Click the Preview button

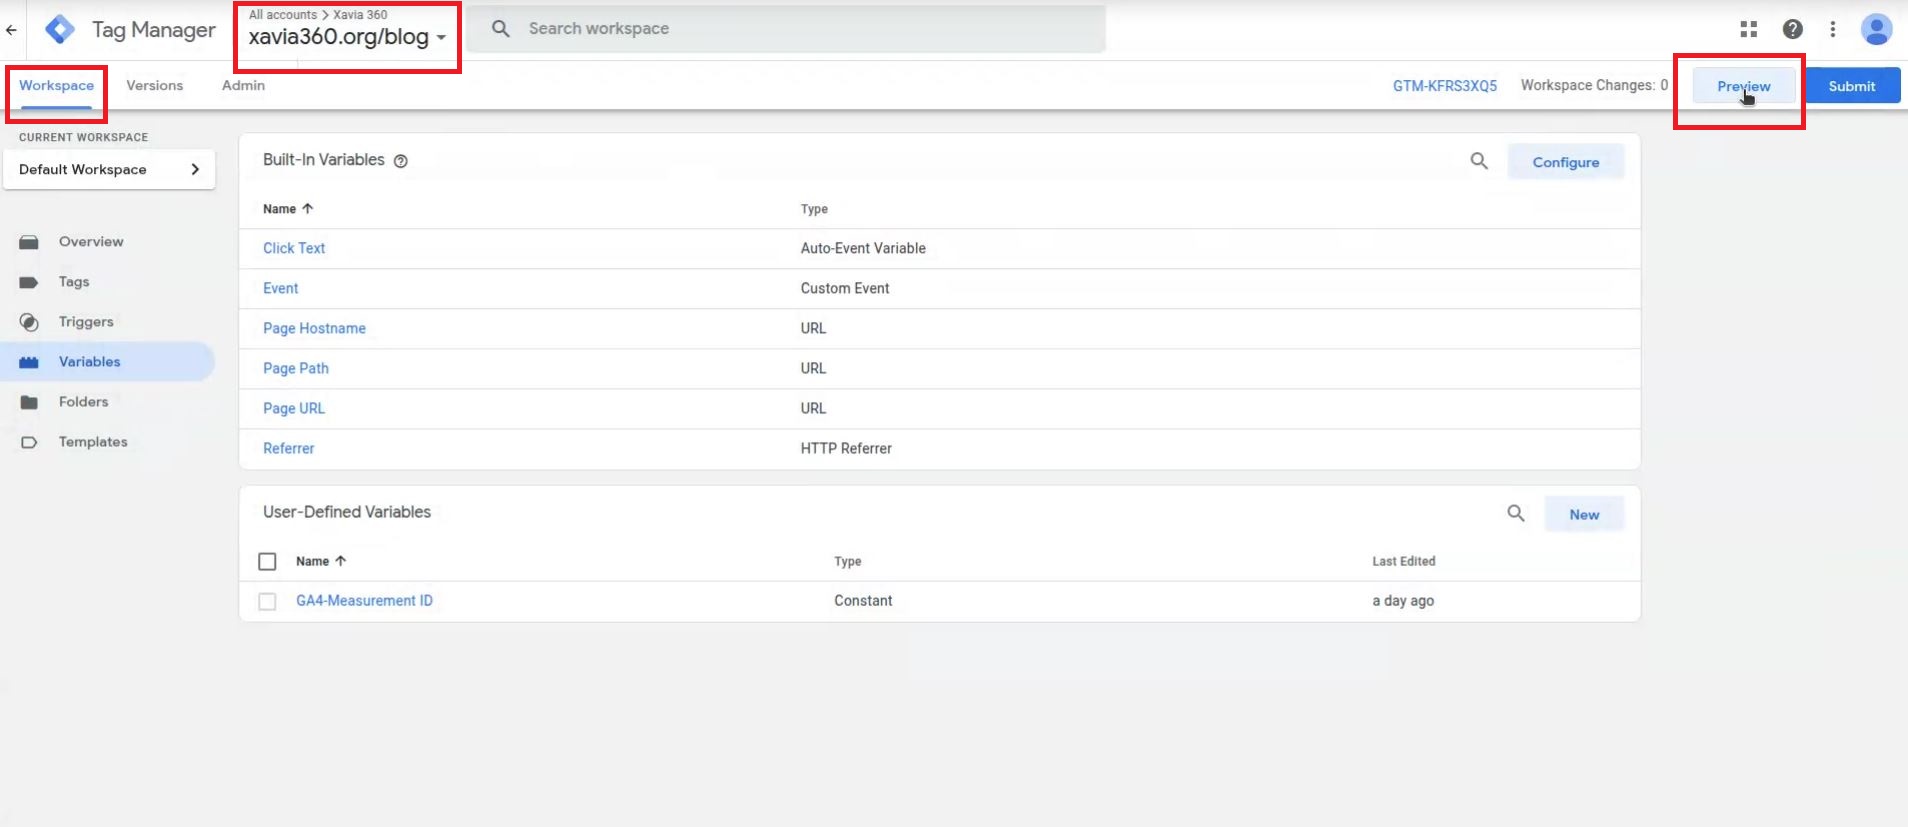[1744, 86]
